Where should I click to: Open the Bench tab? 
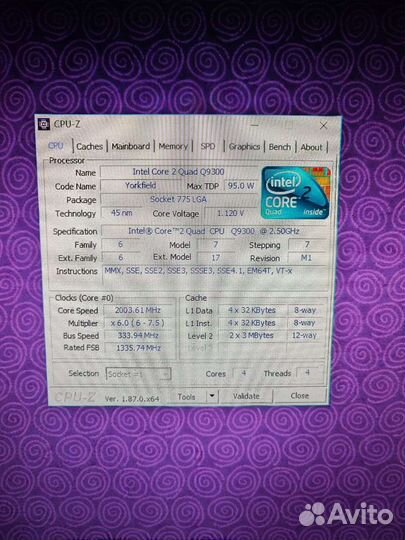tap(280, 147)
